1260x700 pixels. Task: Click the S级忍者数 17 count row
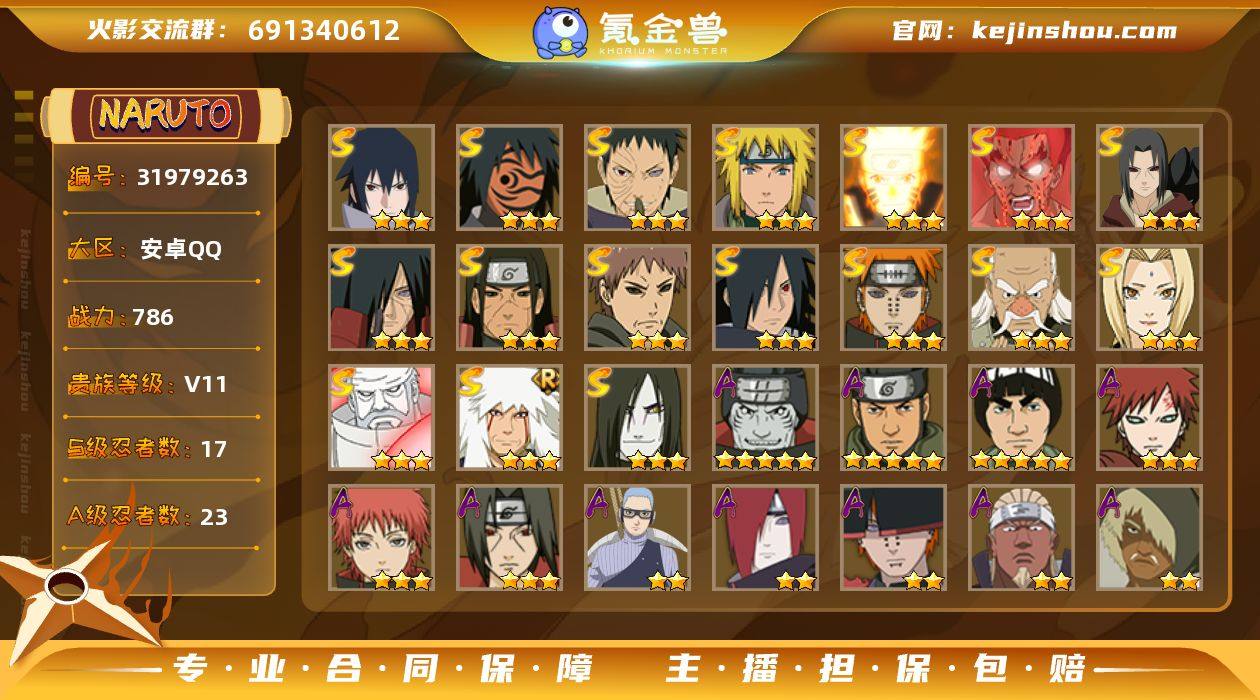(x=160, y=449)
